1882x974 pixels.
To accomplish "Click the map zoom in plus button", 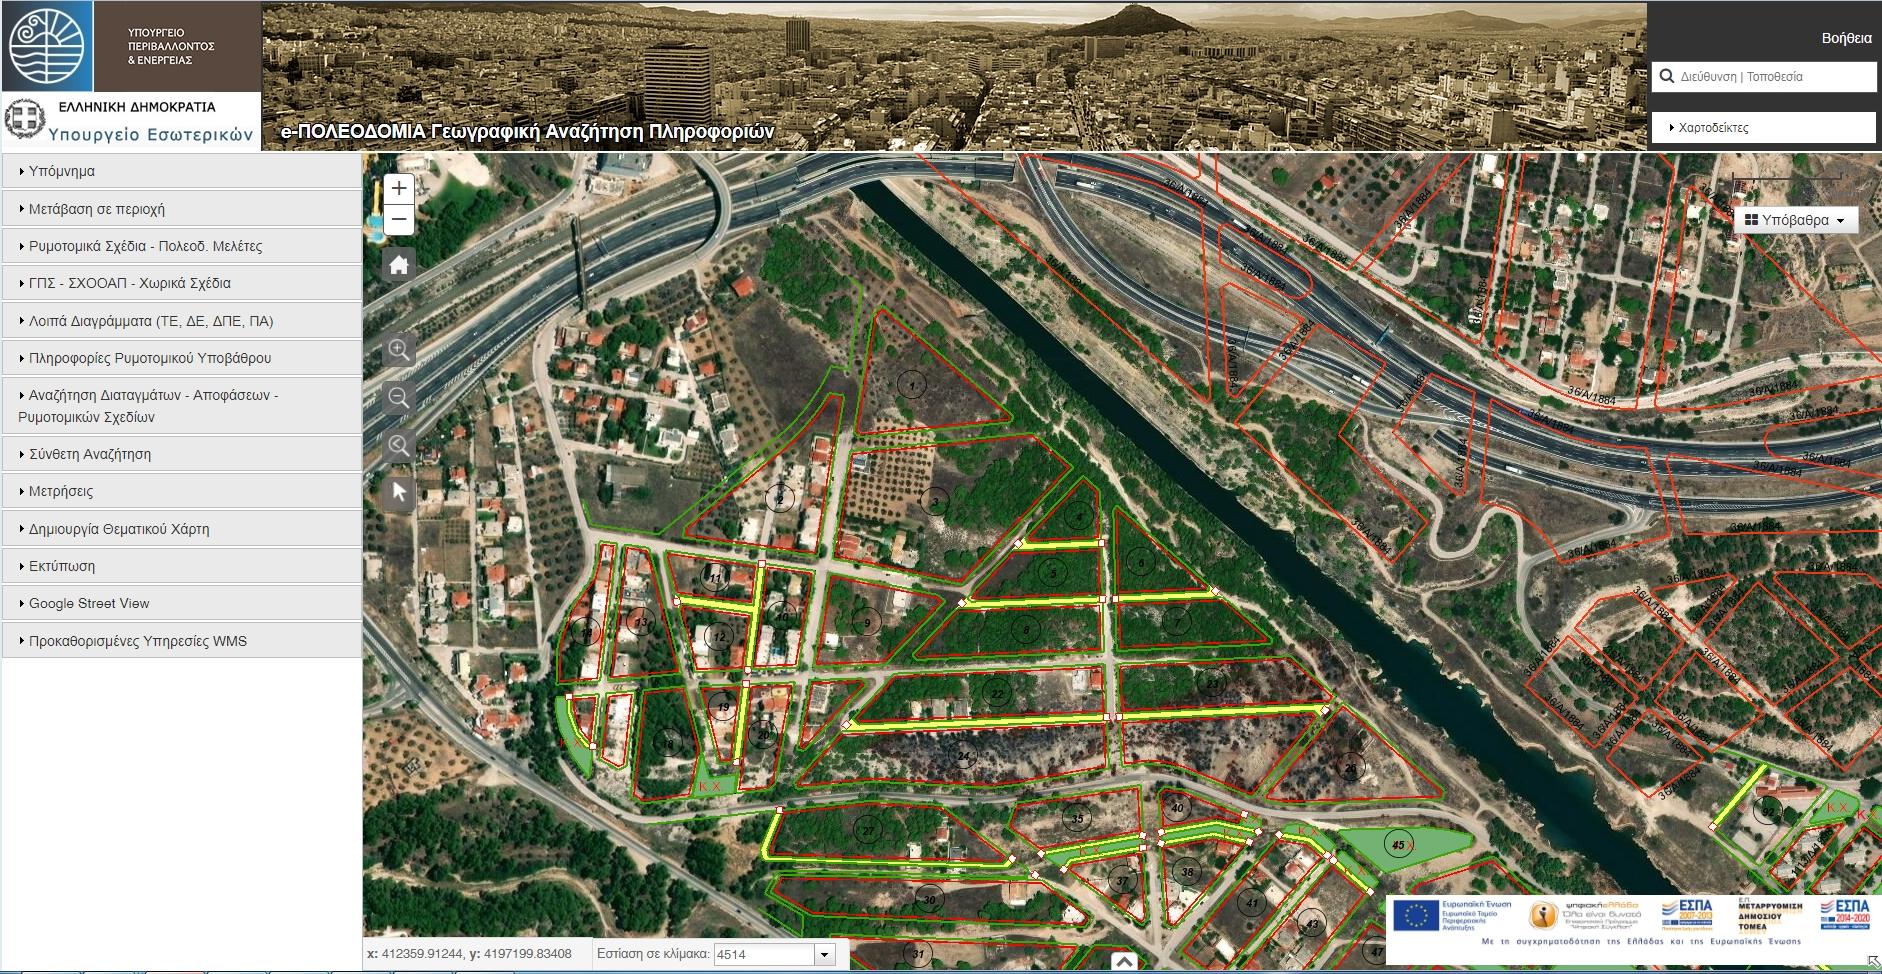I will [x=399, y=188].
